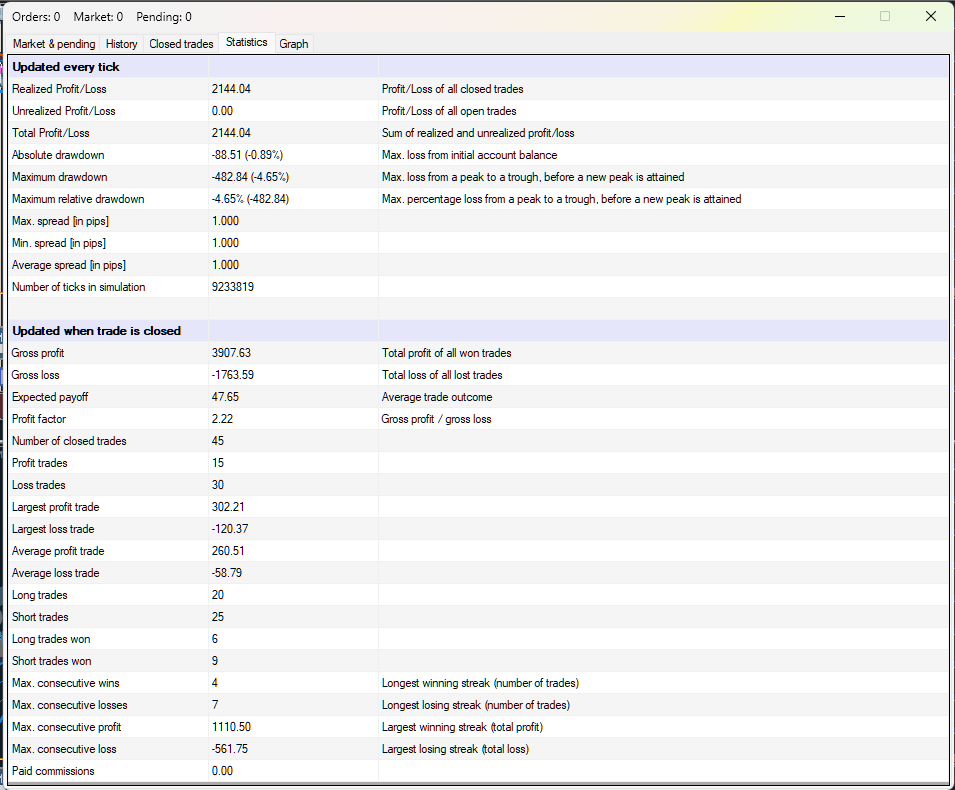Click the Gross profit value 3907.63

(231, 353)
